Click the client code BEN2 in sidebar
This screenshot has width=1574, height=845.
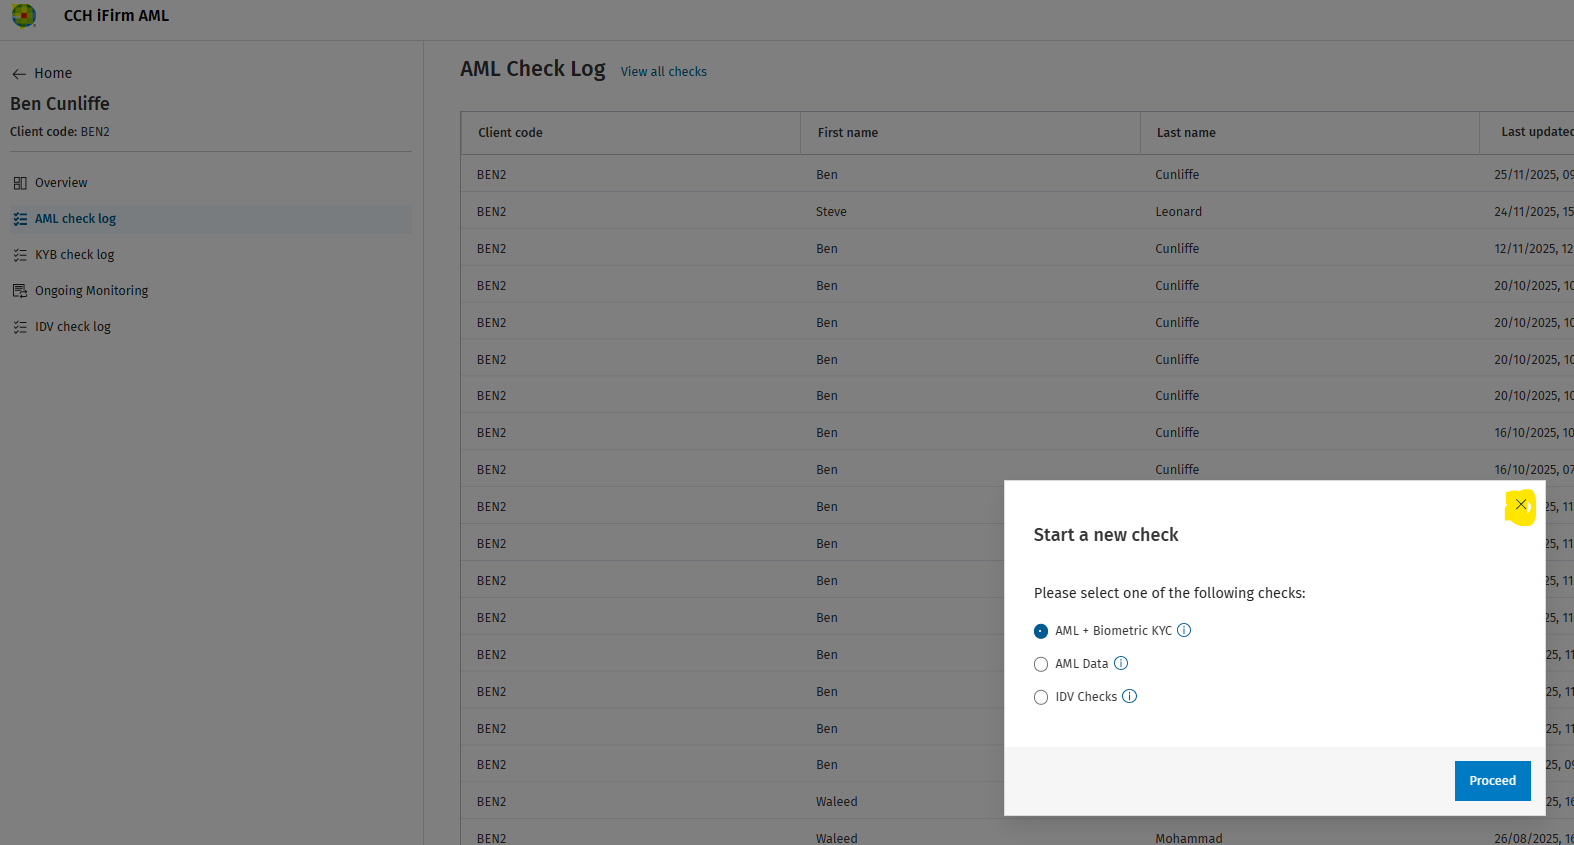pos(95,132)
